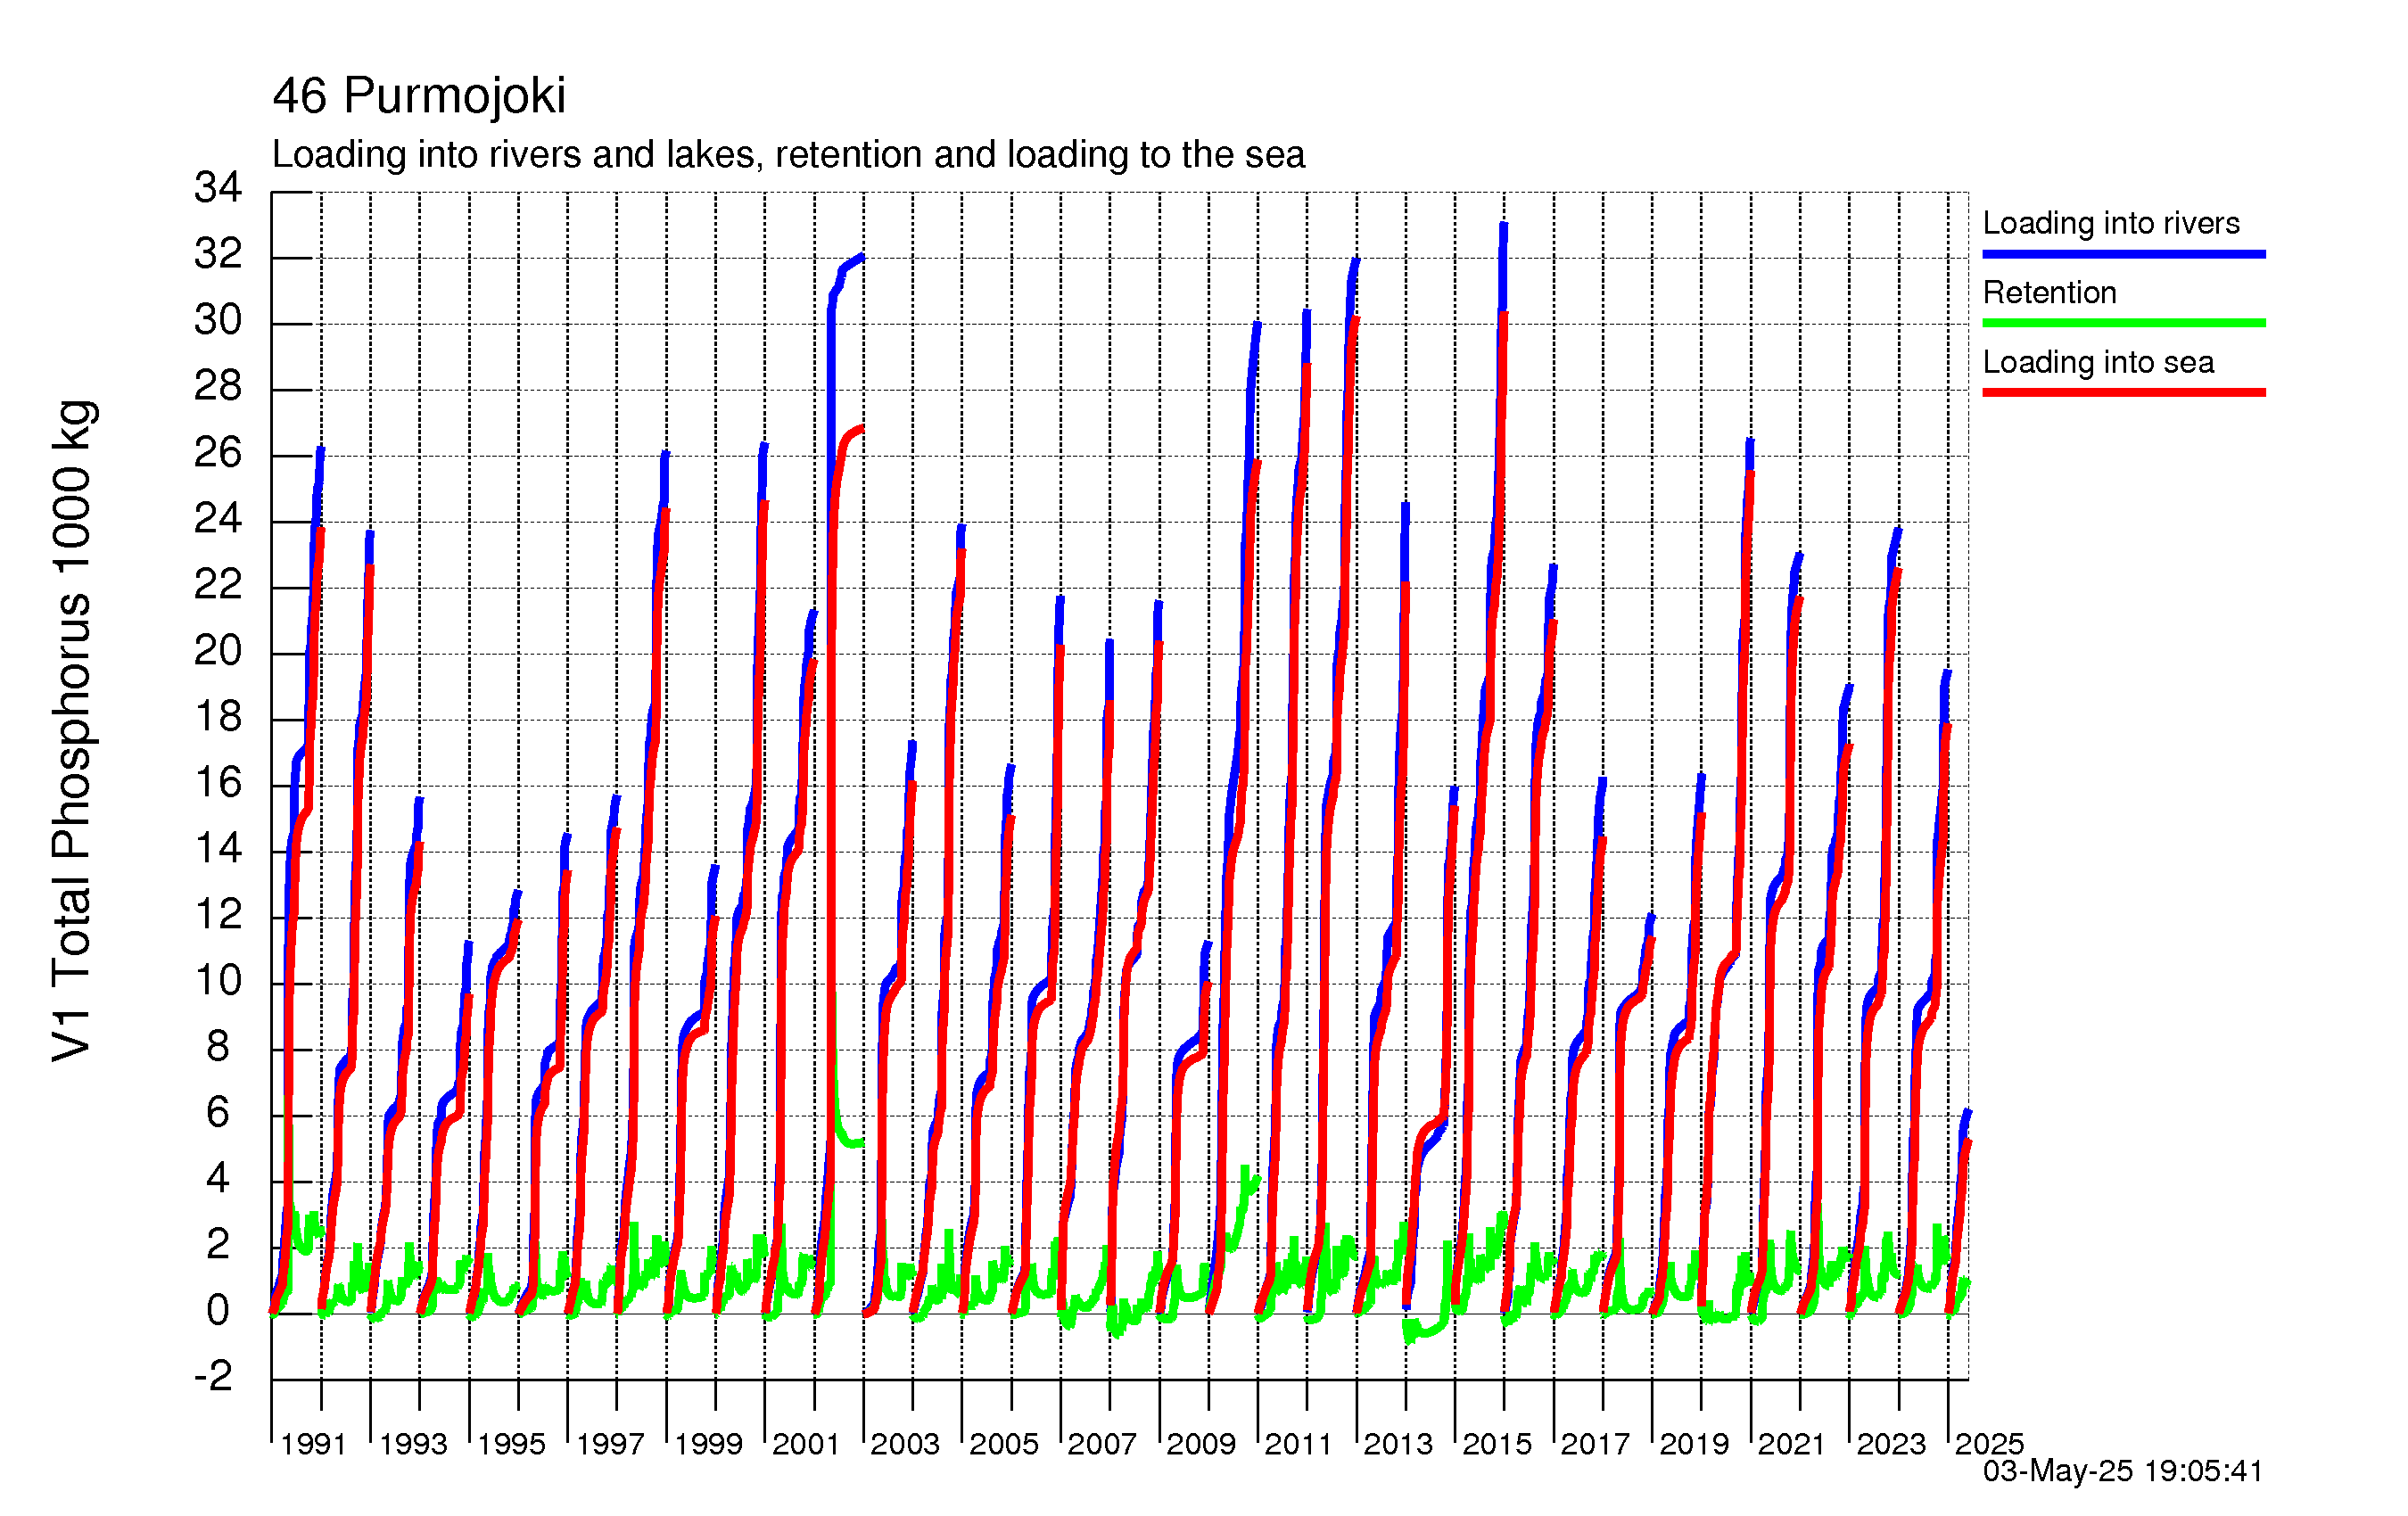
Task: Click the y-axis value 18
Action: point(218,717)
